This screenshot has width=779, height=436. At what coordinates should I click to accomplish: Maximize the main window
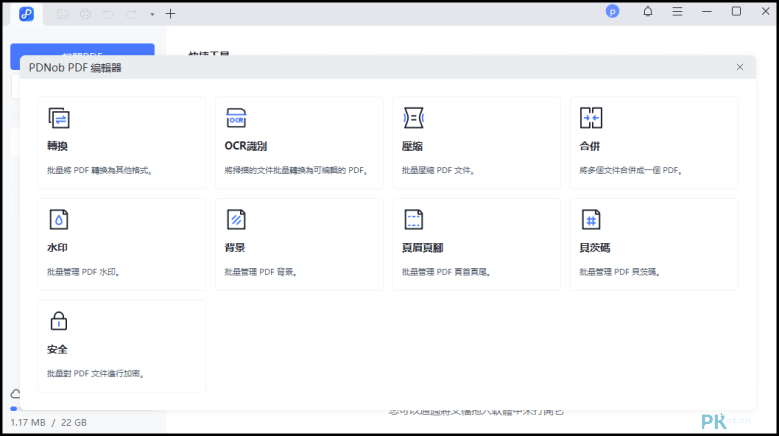[736, 11]
